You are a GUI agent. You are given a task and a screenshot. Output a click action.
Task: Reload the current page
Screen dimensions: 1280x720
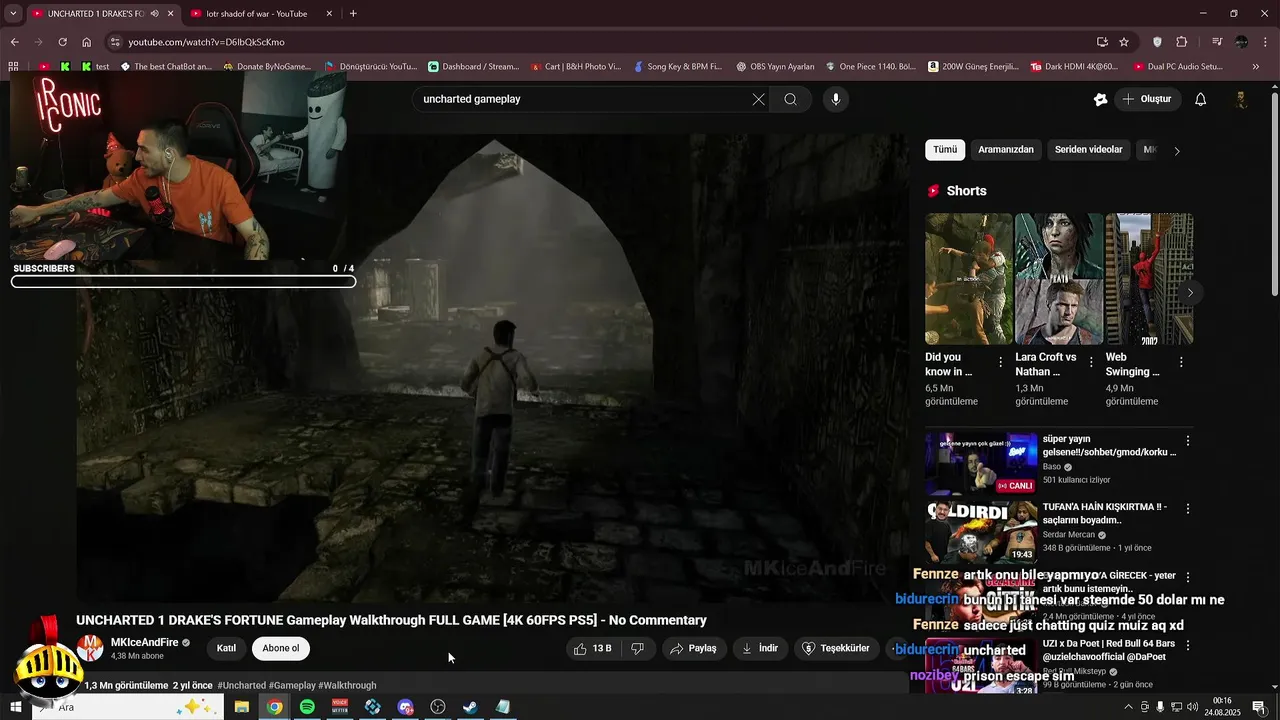62,42
